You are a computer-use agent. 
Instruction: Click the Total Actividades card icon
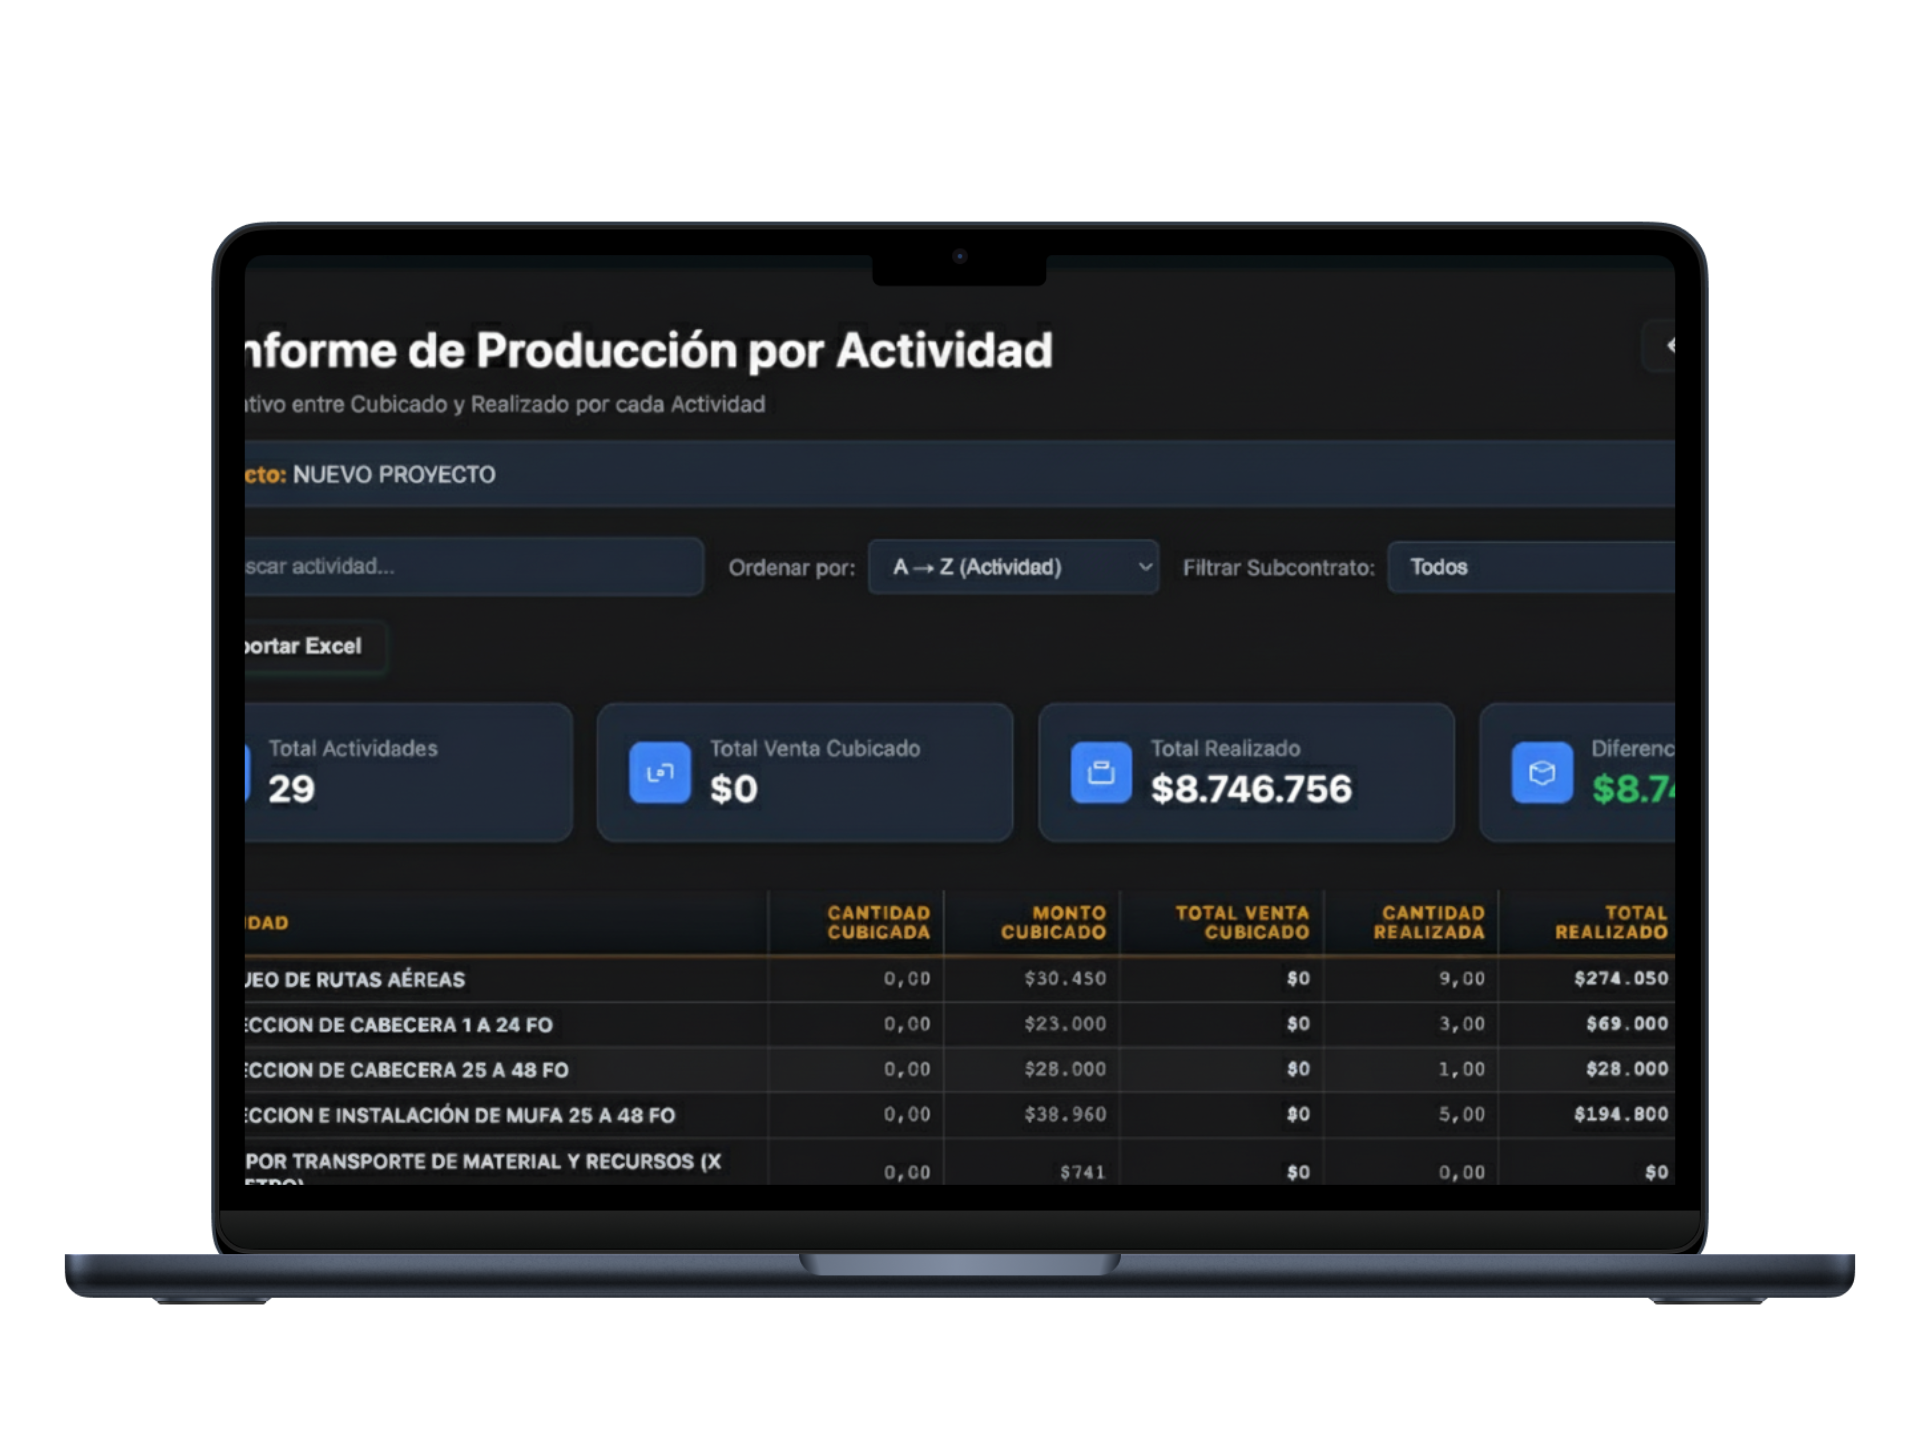pyautogui.click(x=250, y=771)
